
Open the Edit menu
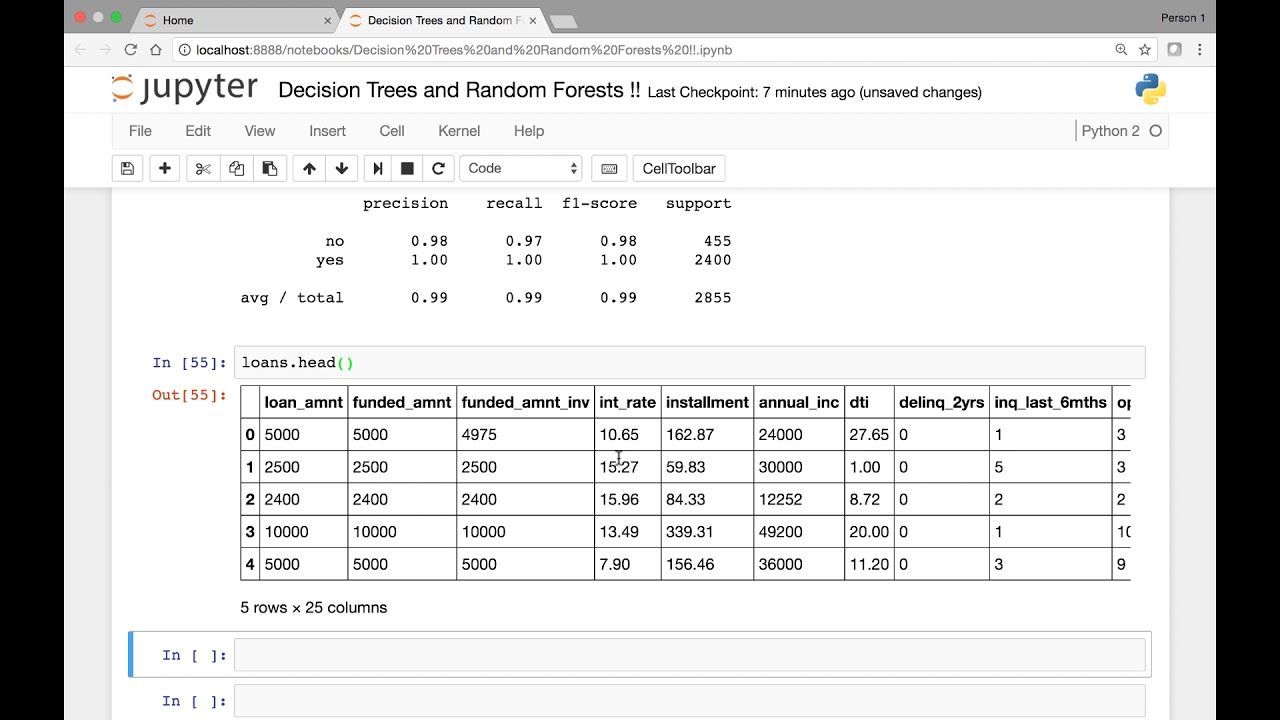click(x=198, y=131)
